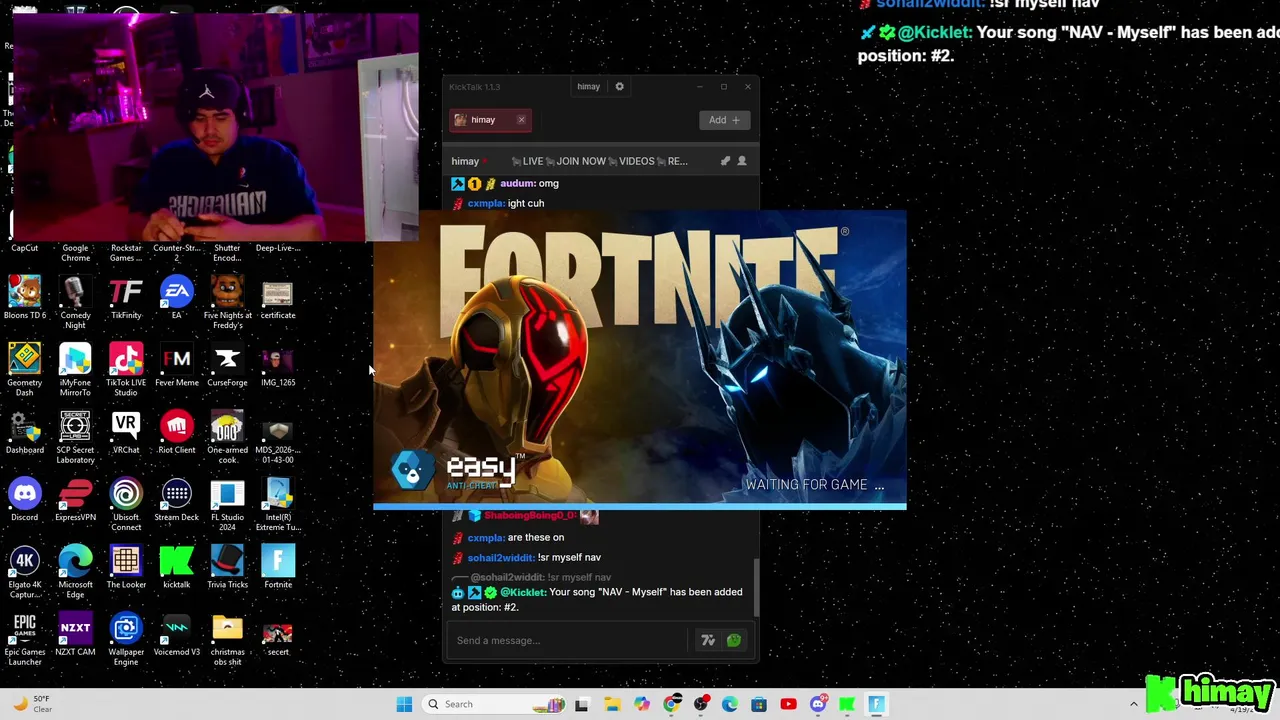Open Fortnite desktop shortcut

point(278,567)
